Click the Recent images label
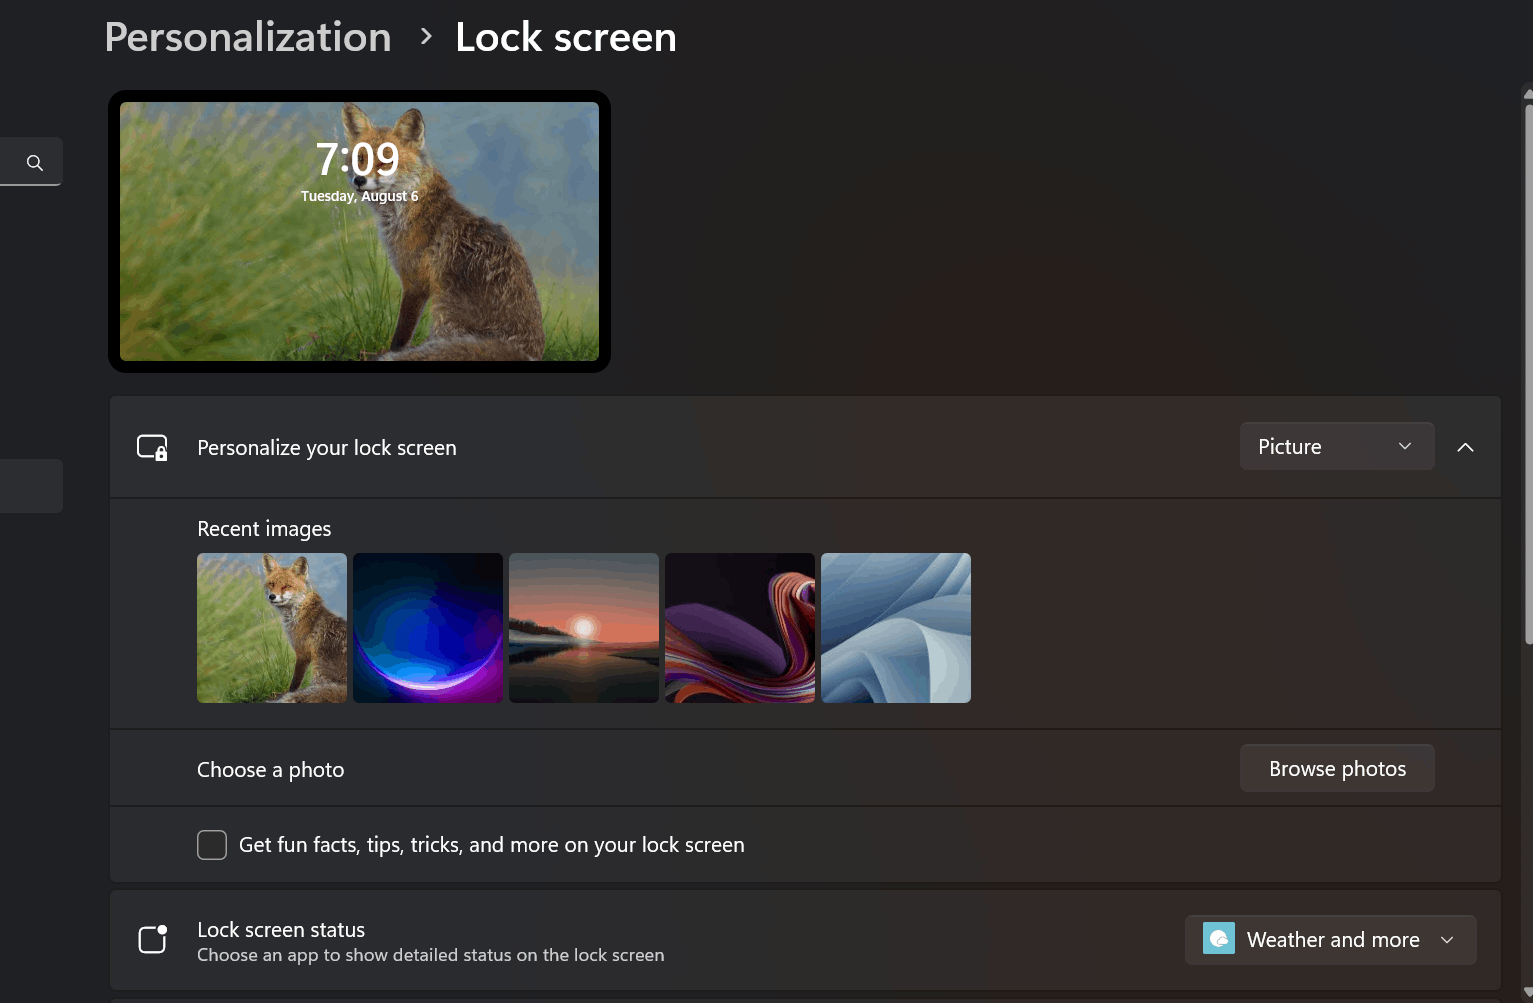The image size is (1533, 1003). point(264,528)
